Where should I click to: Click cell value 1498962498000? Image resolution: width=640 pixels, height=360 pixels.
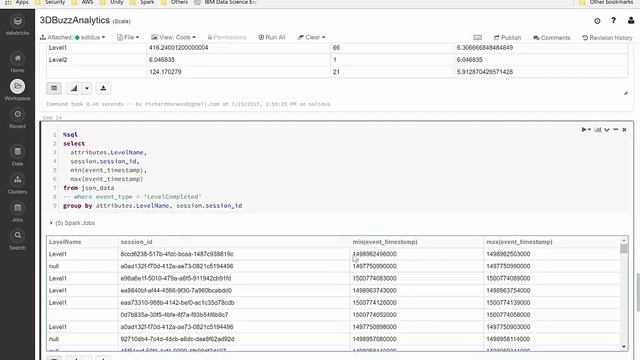(x=374, y=254)
